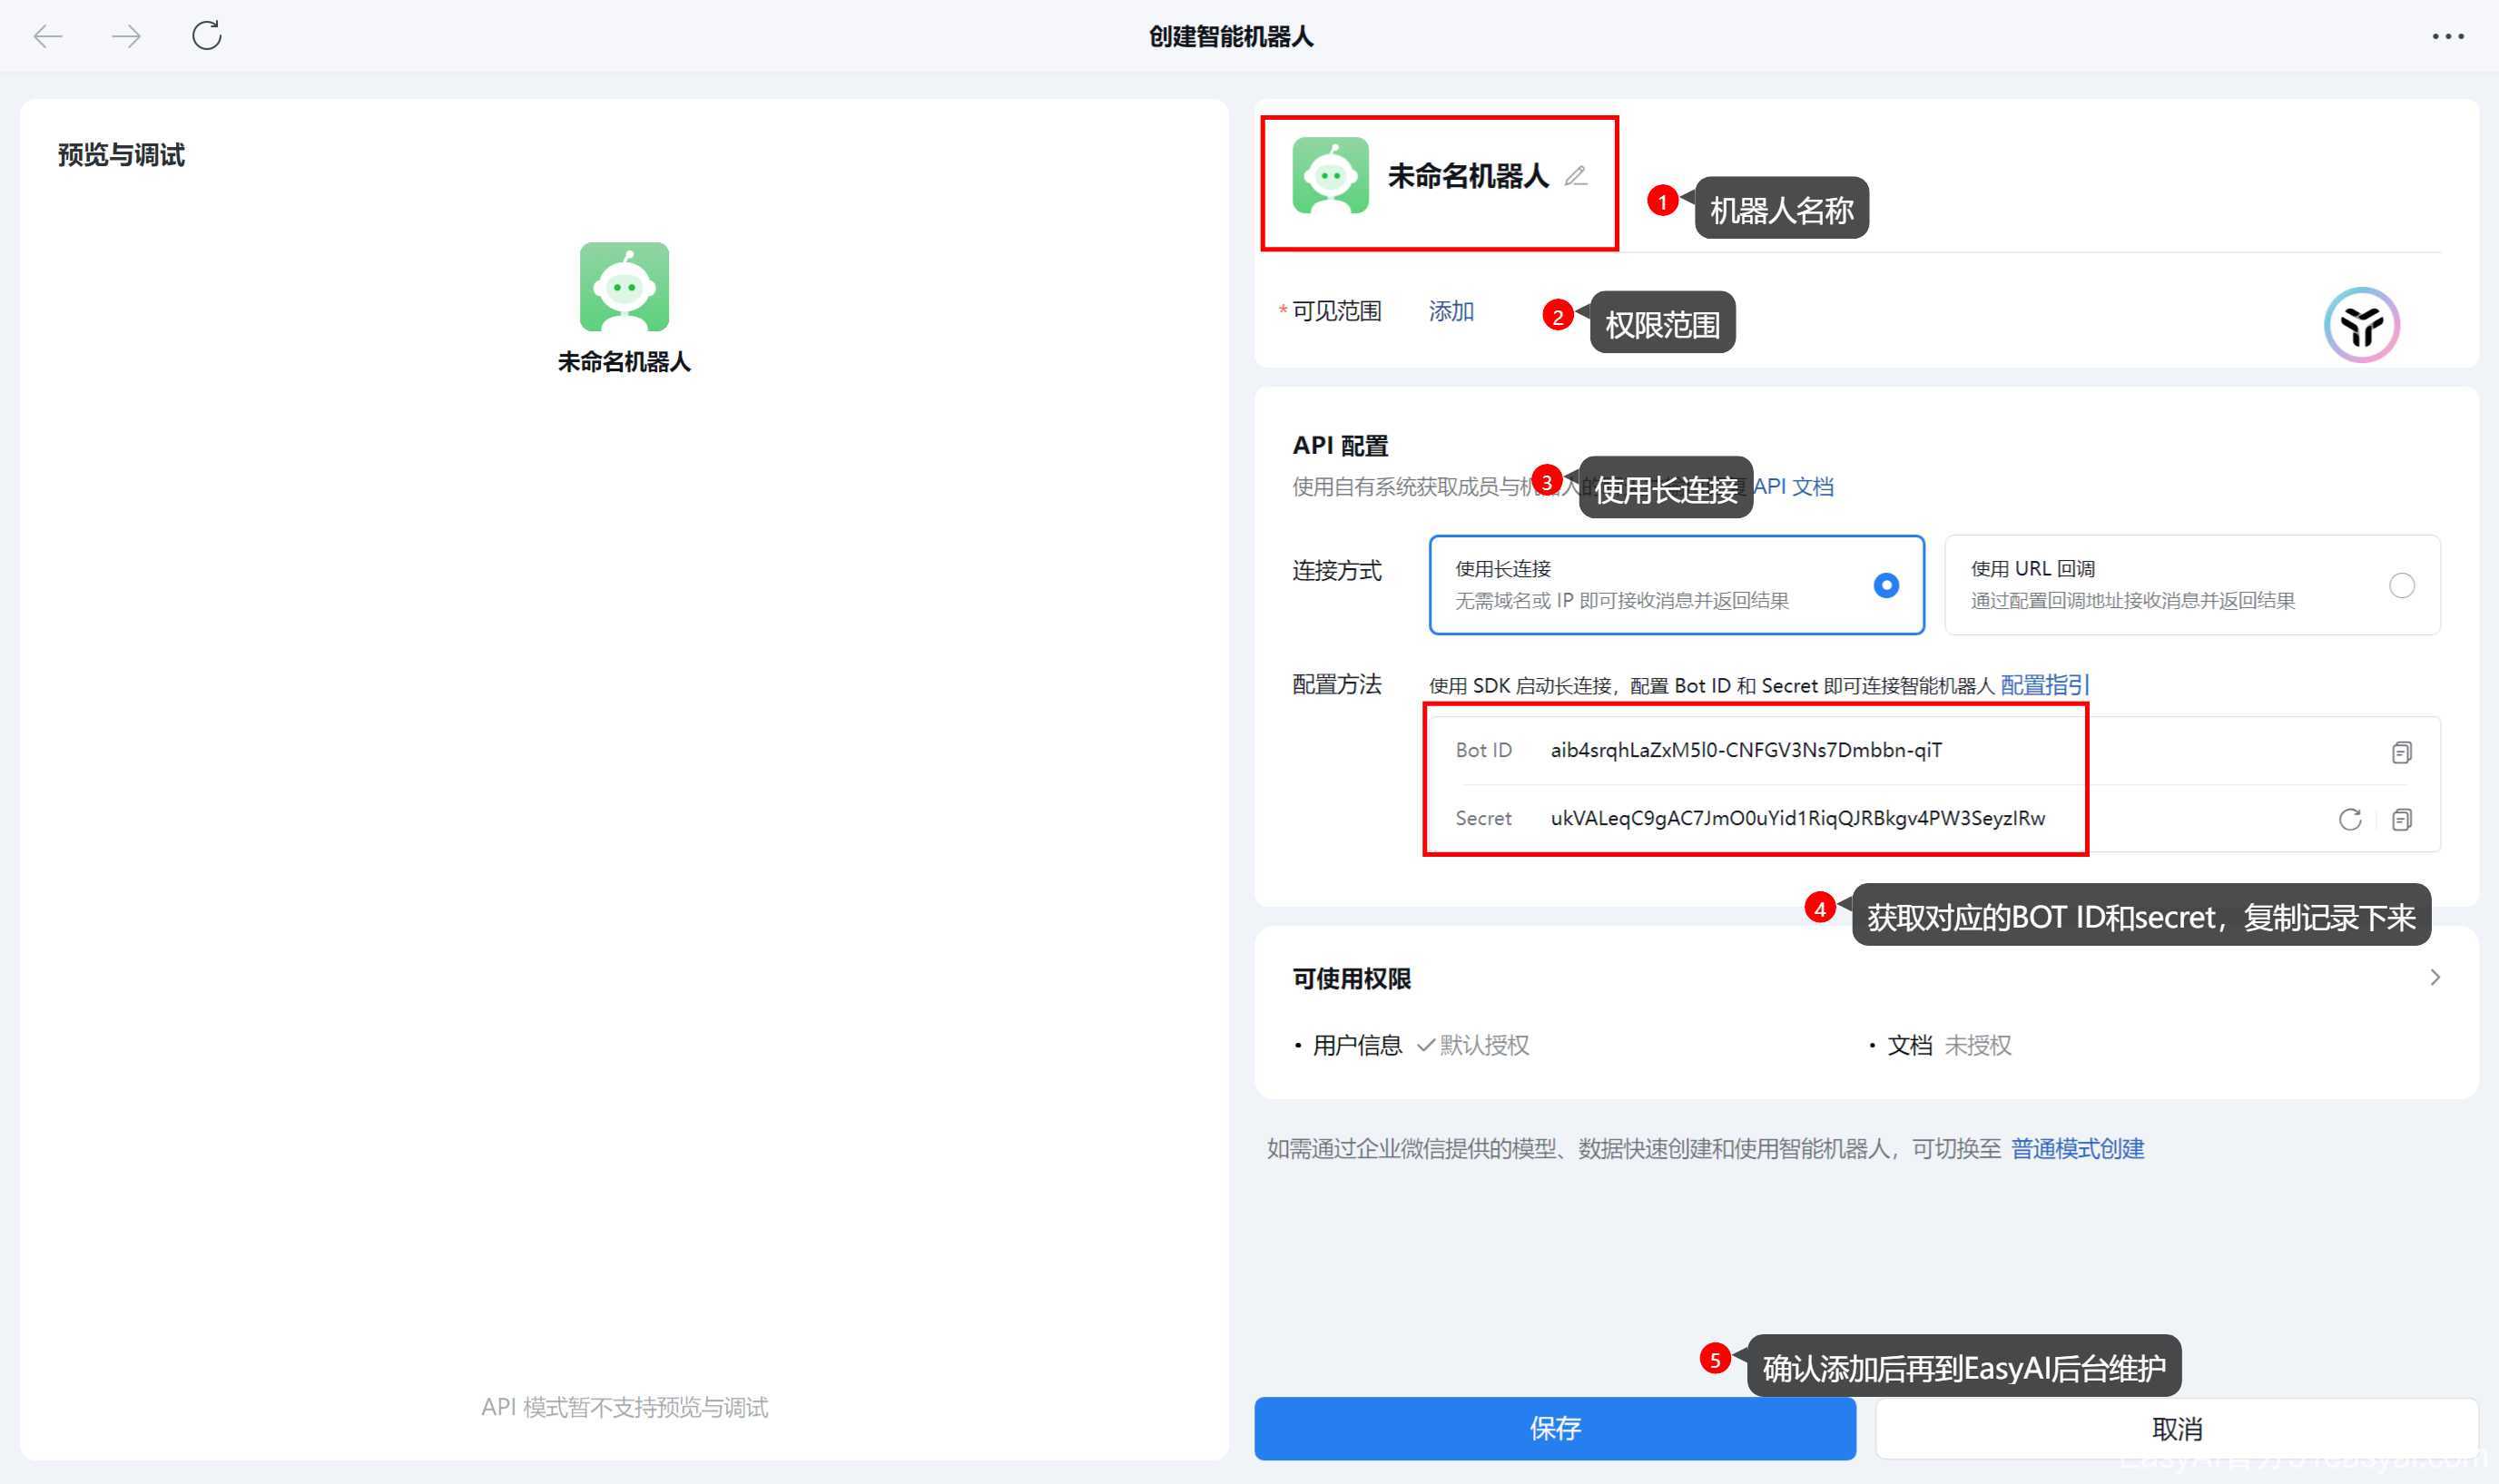The image size is (2499, 1484).
Task: Switch to 普通模式创建 link
Action: tap(2077, 1148)
